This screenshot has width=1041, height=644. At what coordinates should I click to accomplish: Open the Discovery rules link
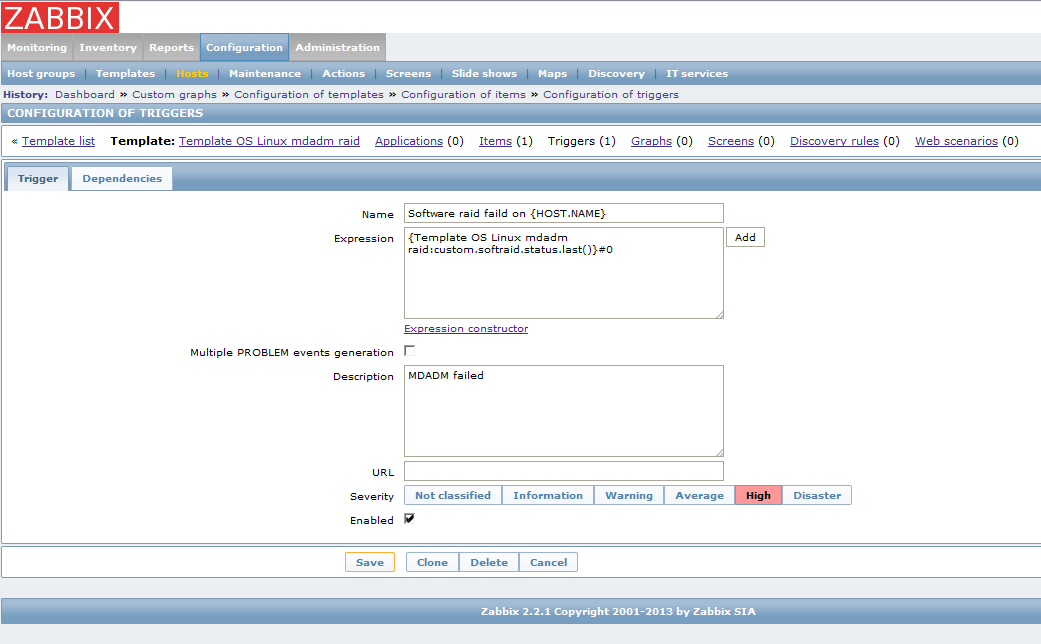click(x=834, y=141)
